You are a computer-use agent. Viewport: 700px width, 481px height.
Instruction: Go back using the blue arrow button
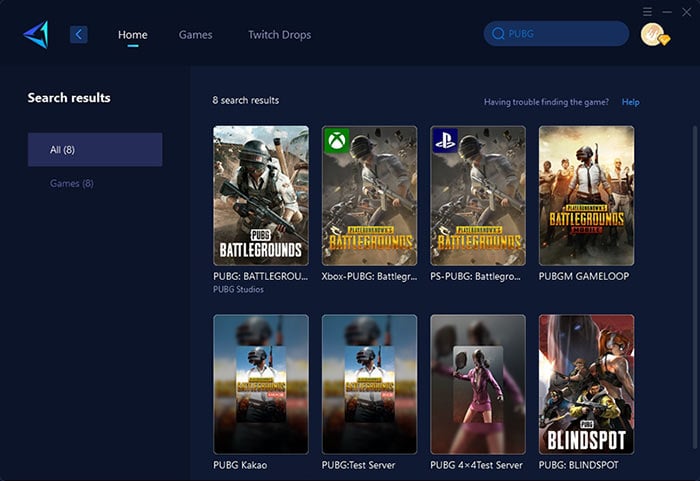pyautogui.click(x=79, y=34)
